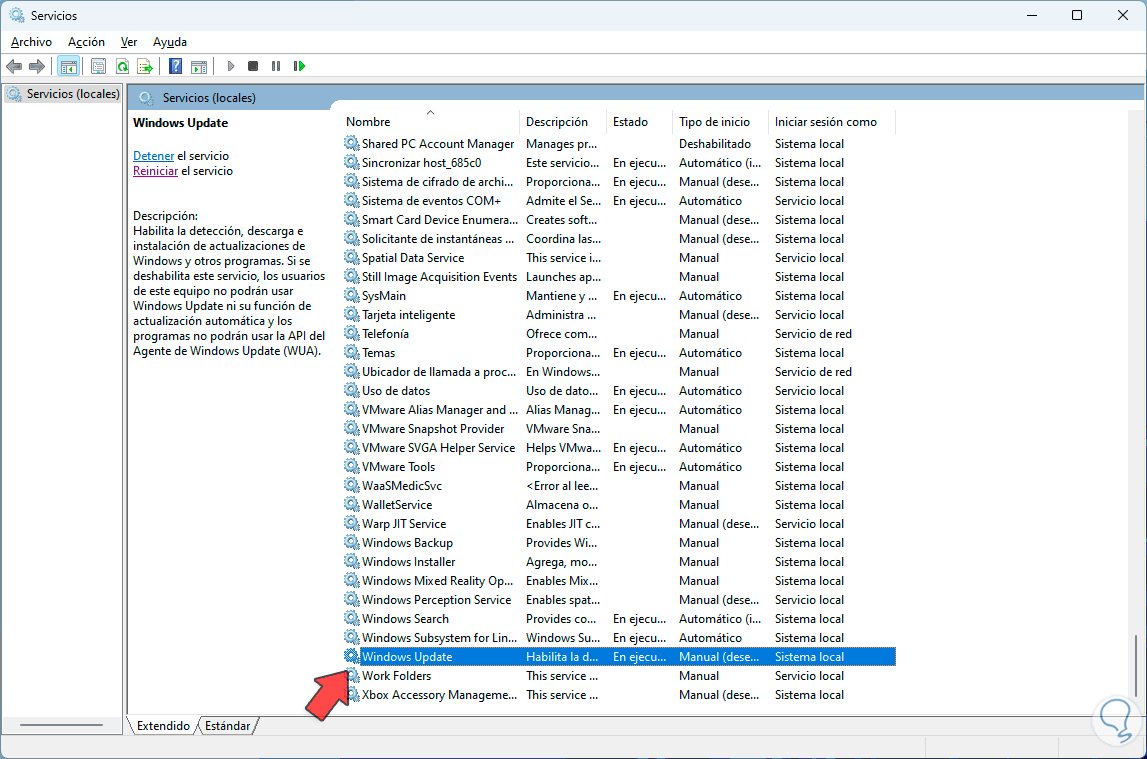This screenshot has height=759, width=1147.
Task: Toggle the Show/Hide Action Pane icon
Action: pos(199,67)
